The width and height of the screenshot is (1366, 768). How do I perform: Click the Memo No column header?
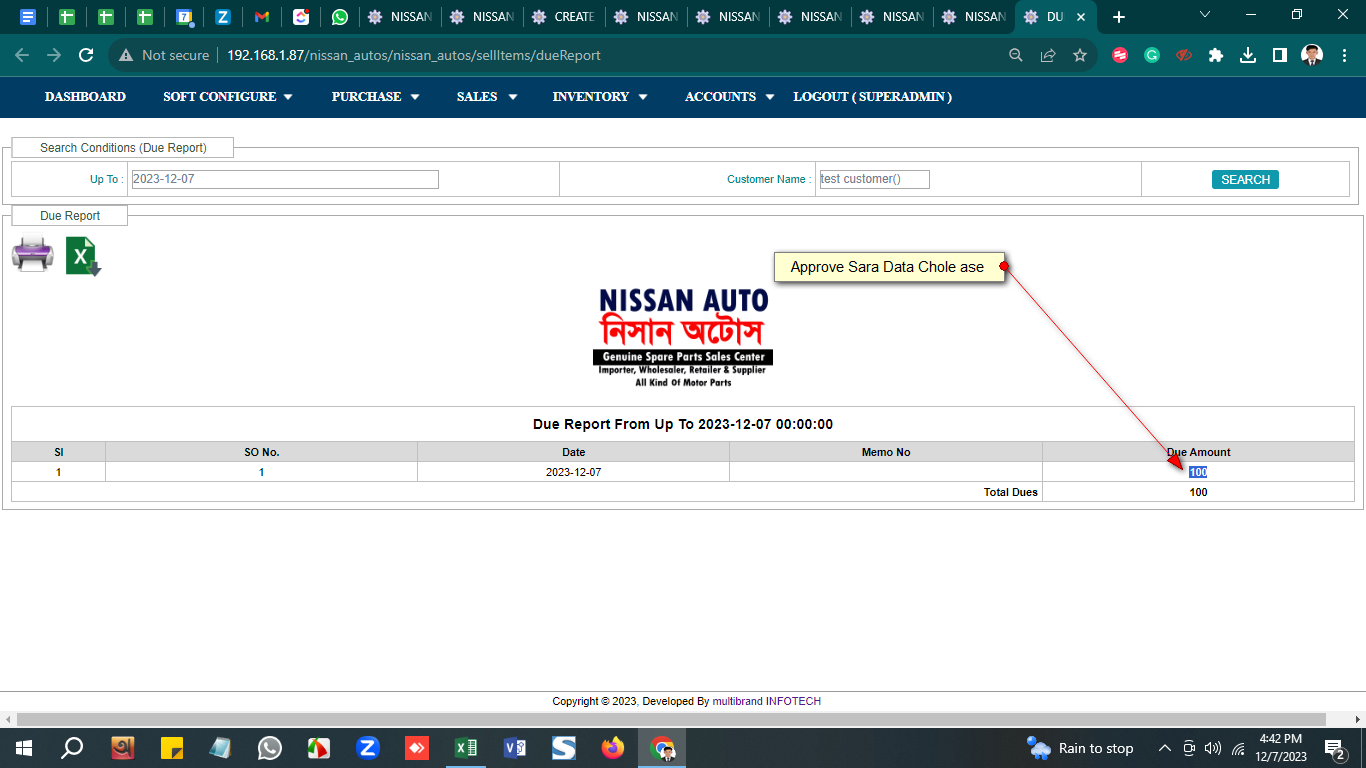886,452
